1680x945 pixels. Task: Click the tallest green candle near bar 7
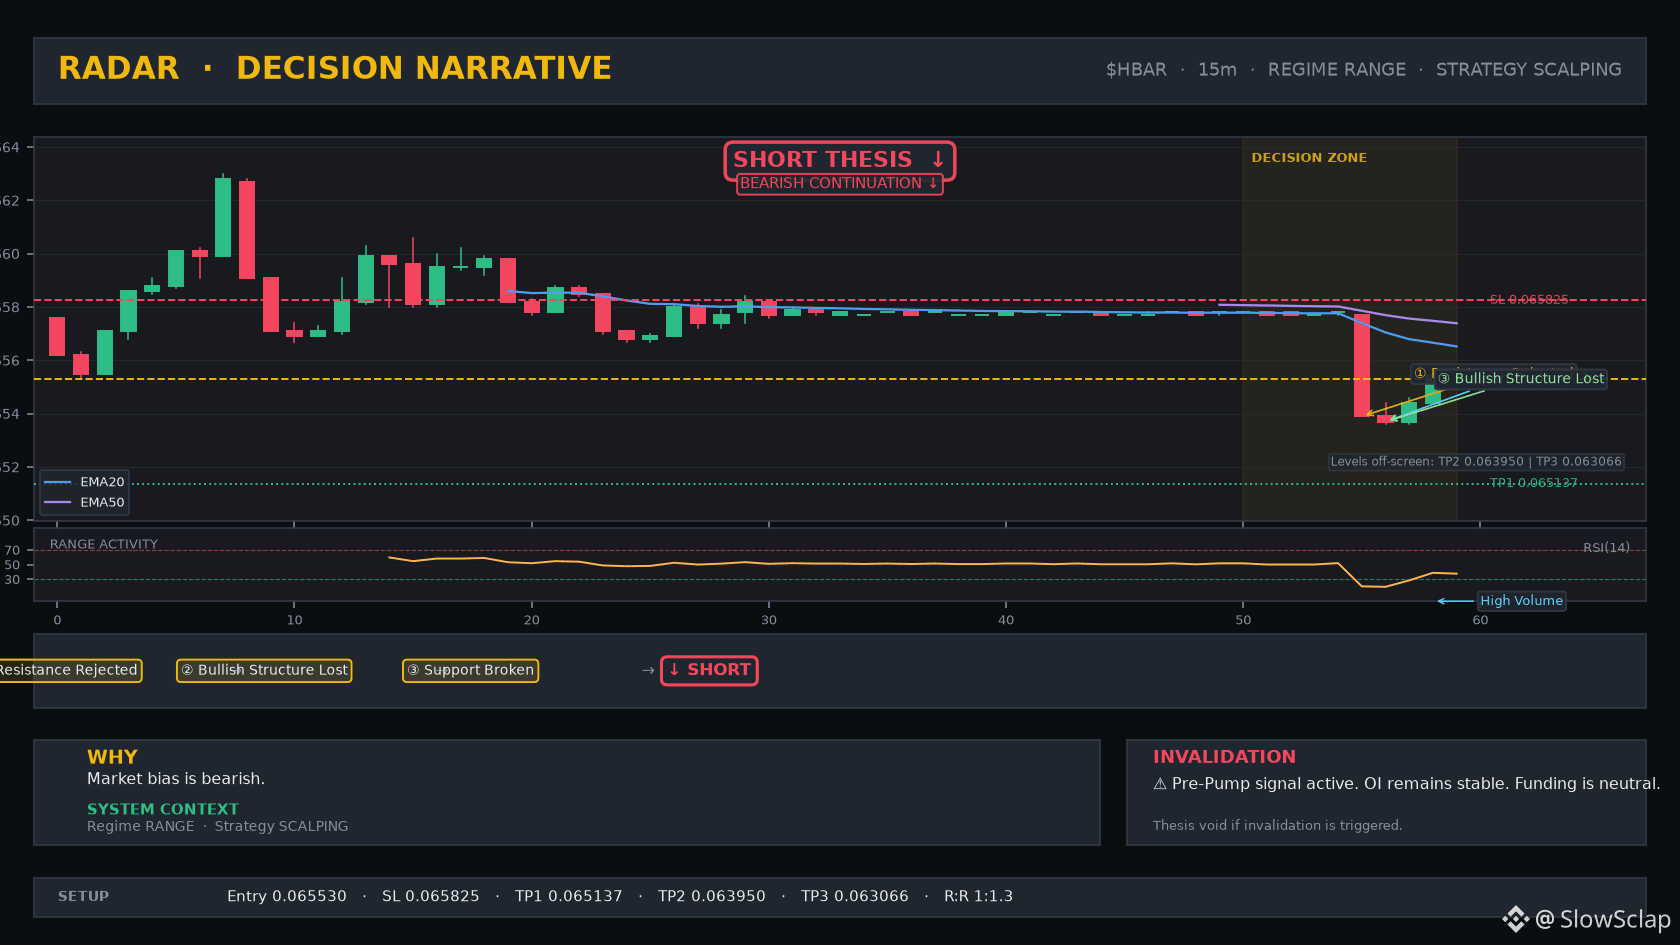pyautogui.click(x=223, y=217)
